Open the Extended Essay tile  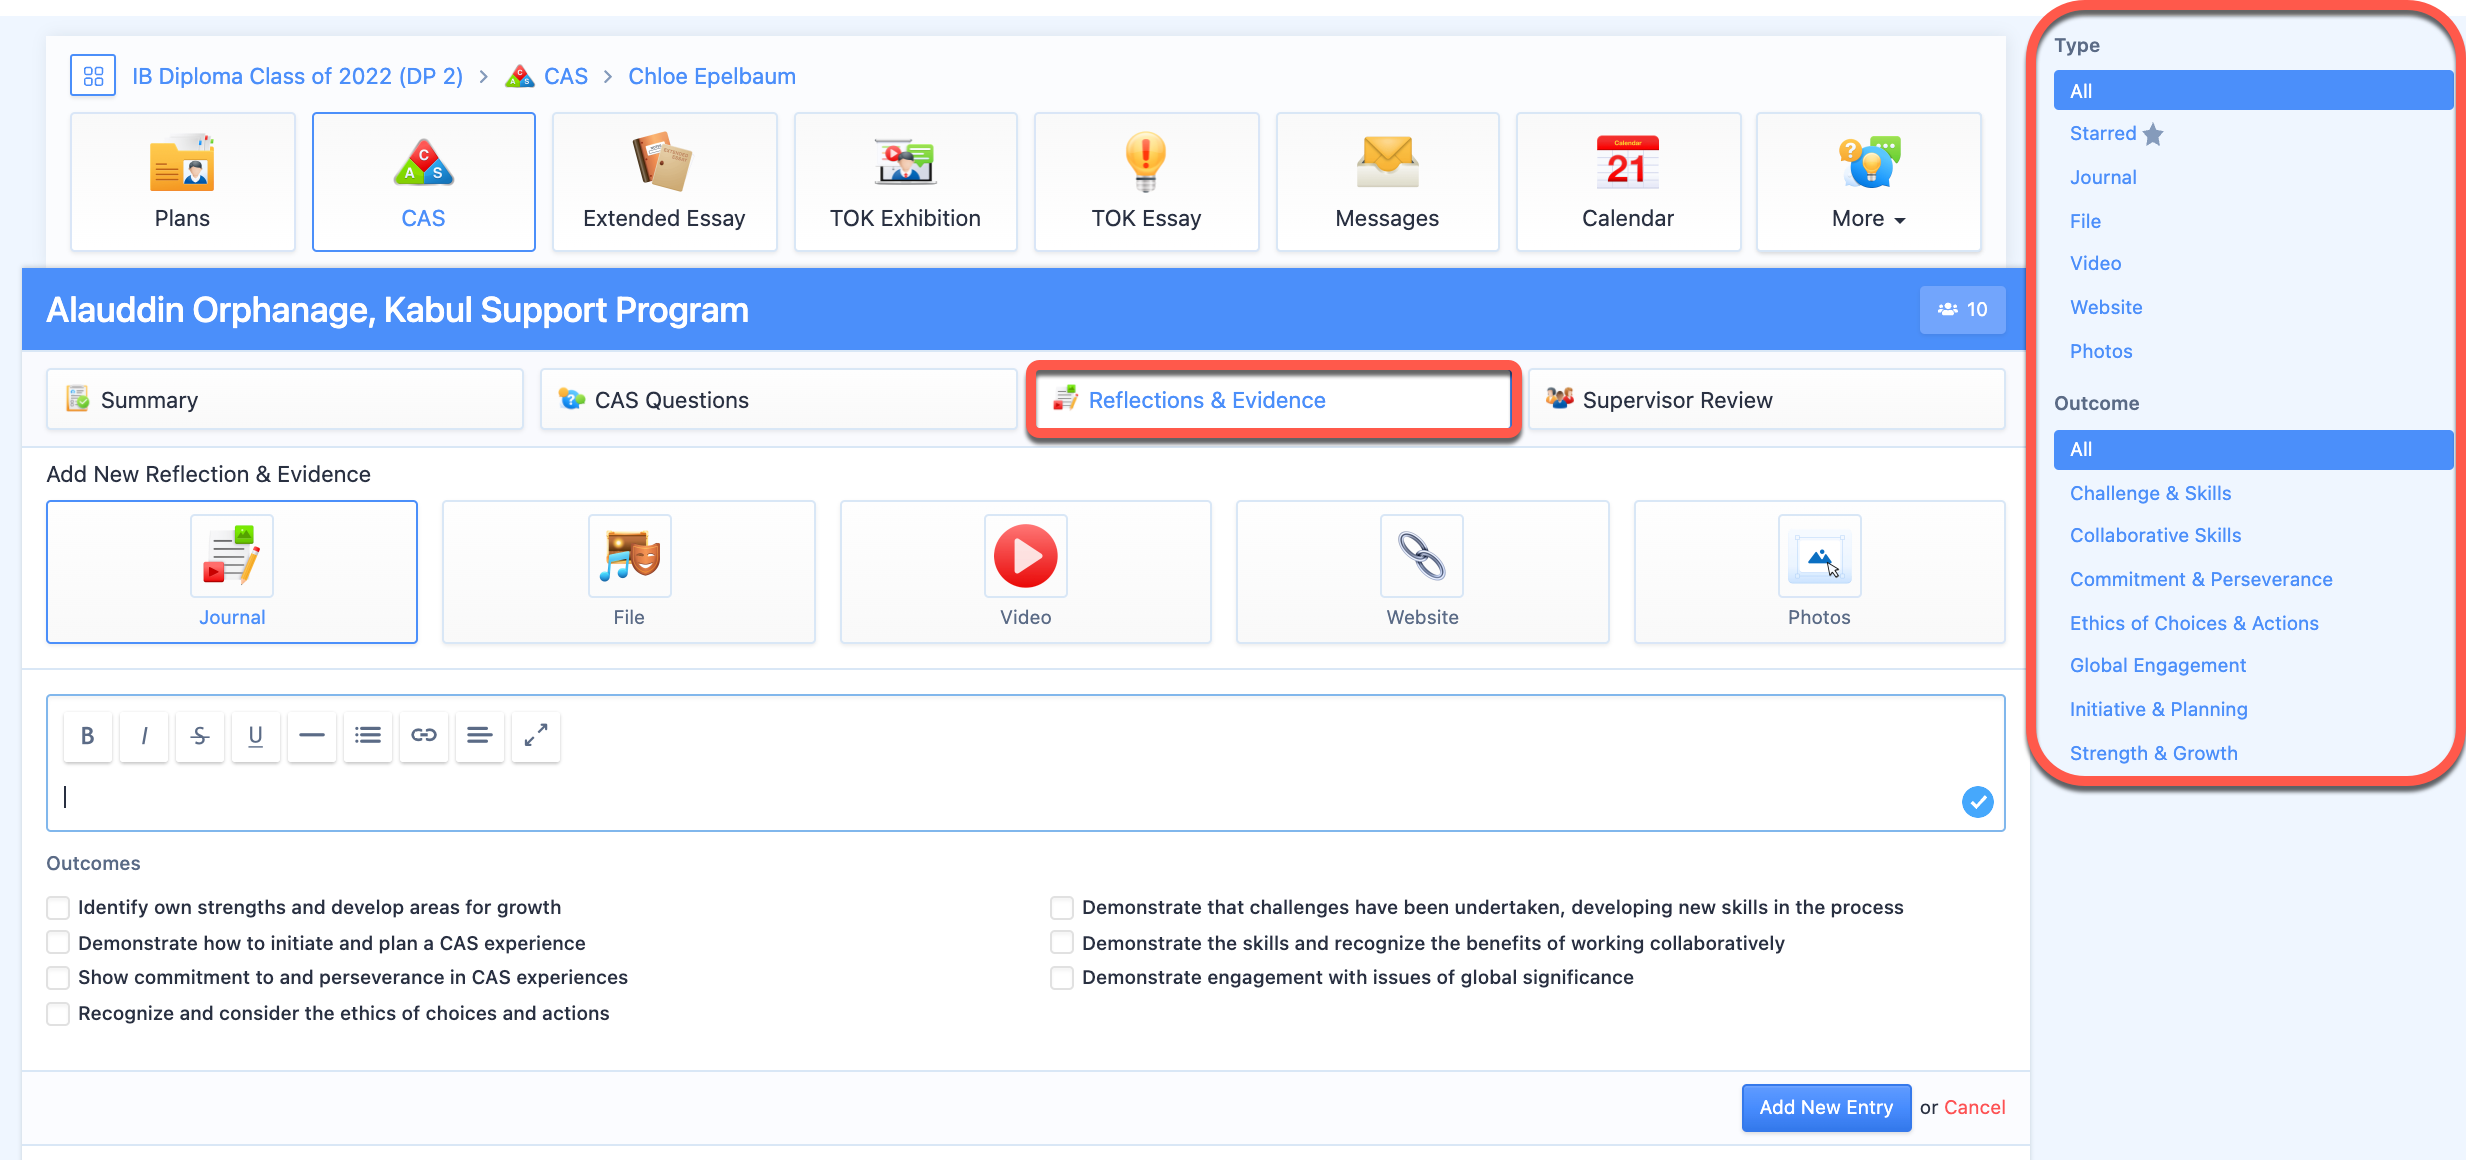(664, 182)
